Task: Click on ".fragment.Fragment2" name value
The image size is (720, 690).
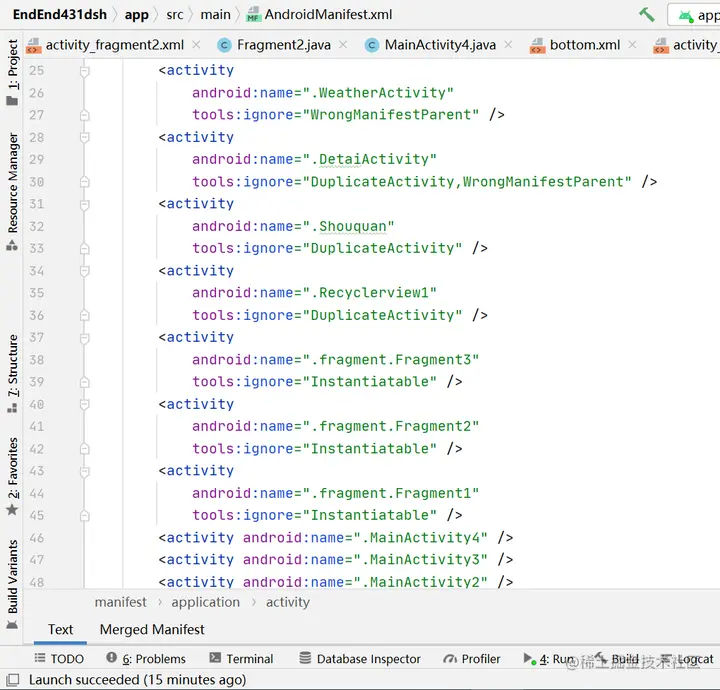Action: point(391,426)
